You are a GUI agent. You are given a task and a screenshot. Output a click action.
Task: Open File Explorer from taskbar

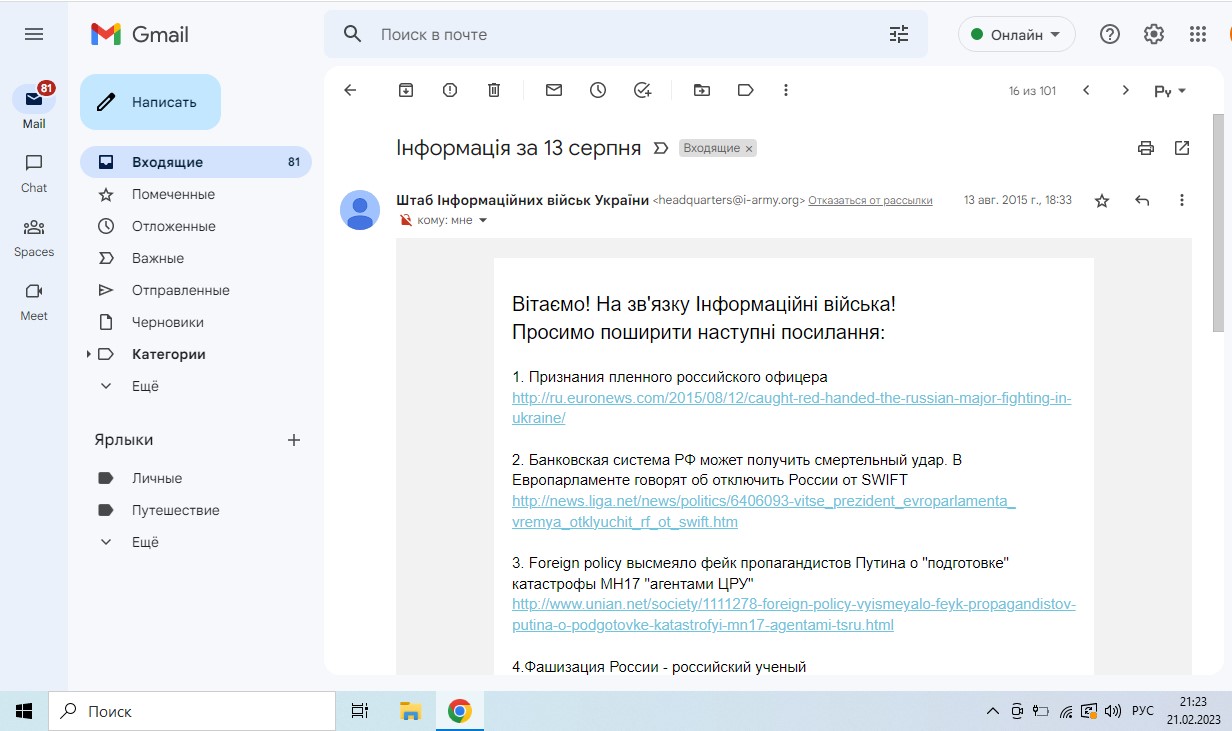click(x=410, y=711)
